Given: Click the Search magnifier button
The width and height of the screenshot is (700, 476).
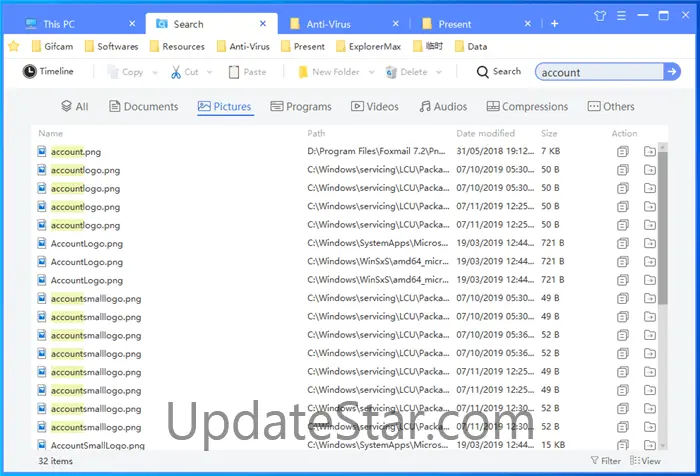Looking at the screenshot, I should click(x=499, y=71).
